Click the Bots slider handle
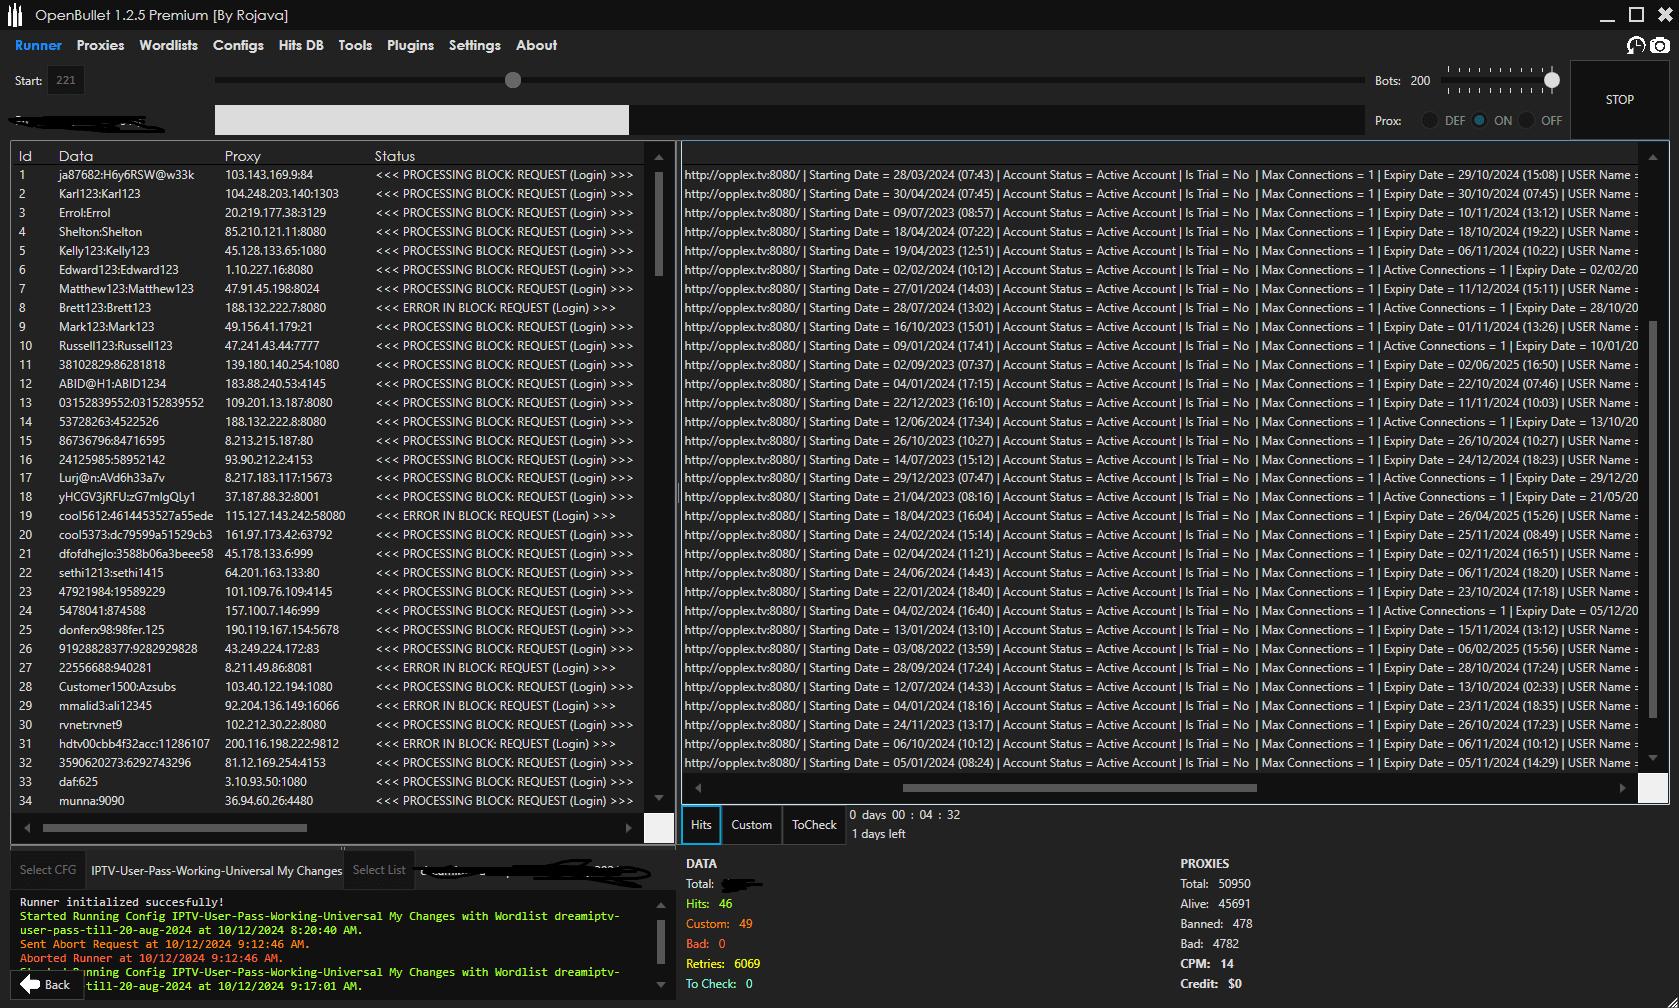The height and width of the screenshot is (1008, 1679). pyautogui.click(x=1552, y=80)
